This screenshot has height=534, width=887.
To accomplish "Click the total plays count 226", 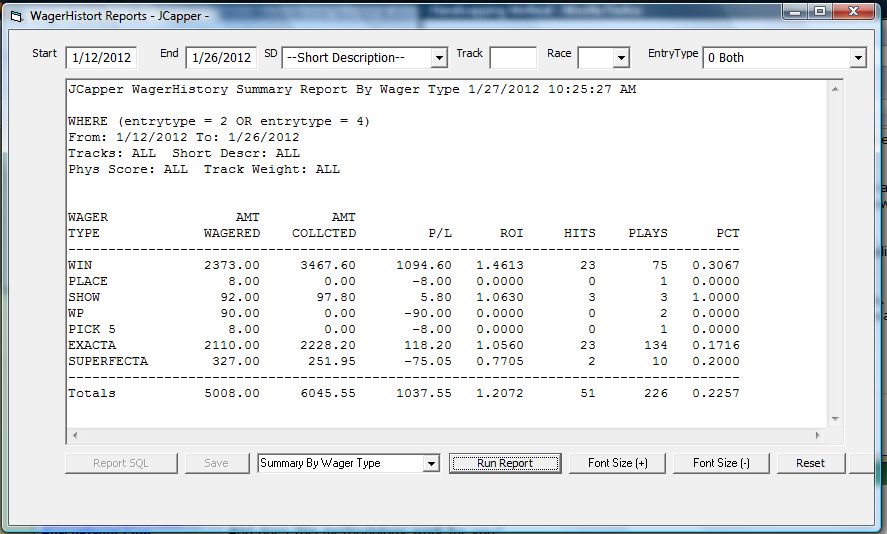I will pos(656,393).
